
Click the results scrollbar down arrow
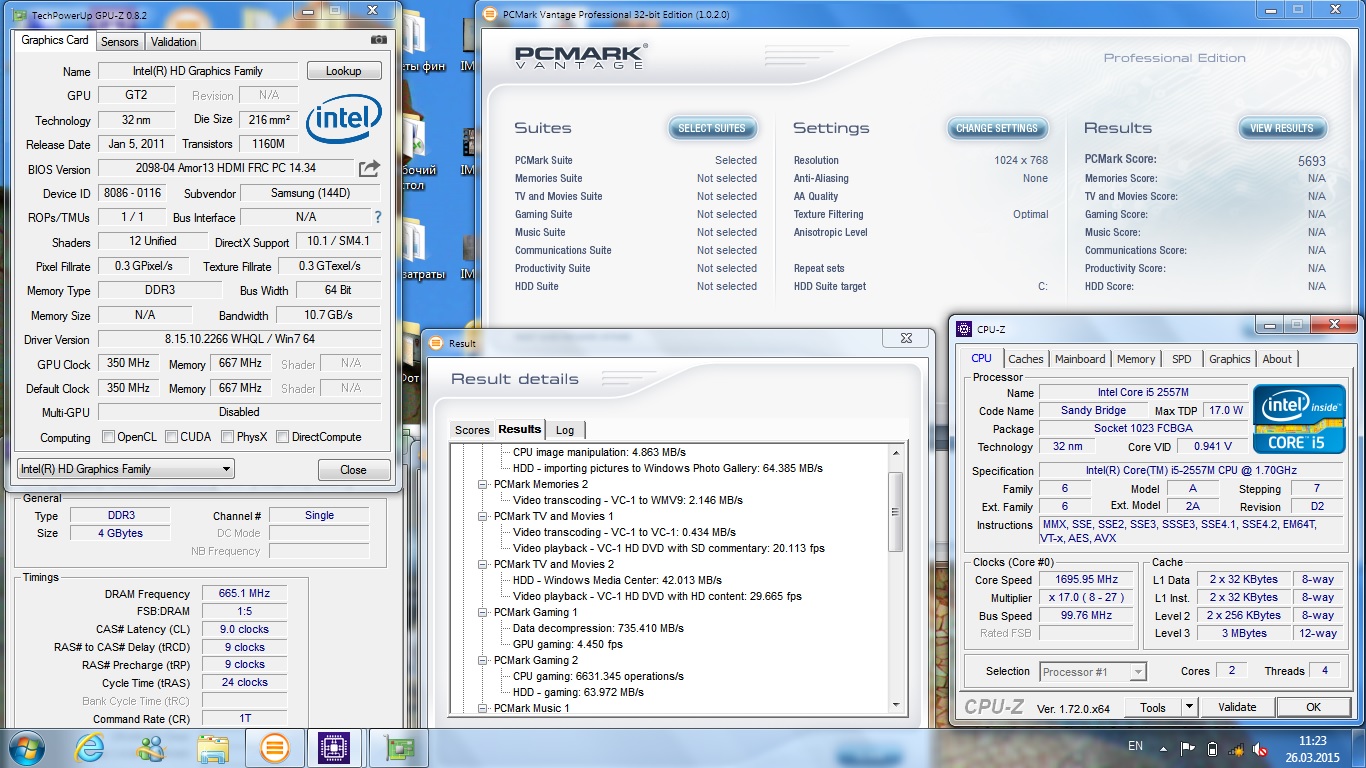pos(896,706)
